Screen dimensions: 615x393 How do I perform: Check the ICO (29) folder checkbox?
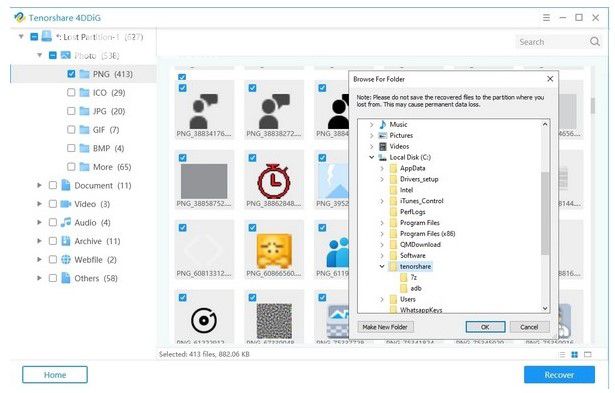point(71,93)
